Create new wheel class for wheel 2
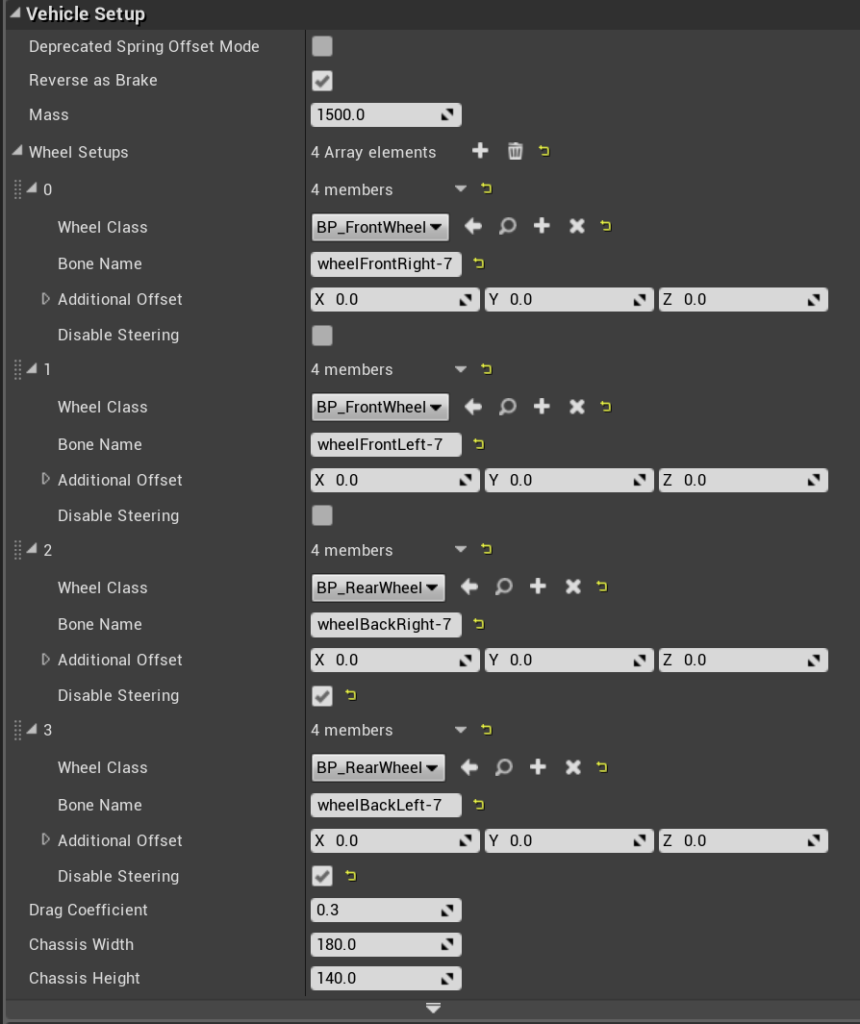This screenshot has width=860, height=1024. (538, 587)
